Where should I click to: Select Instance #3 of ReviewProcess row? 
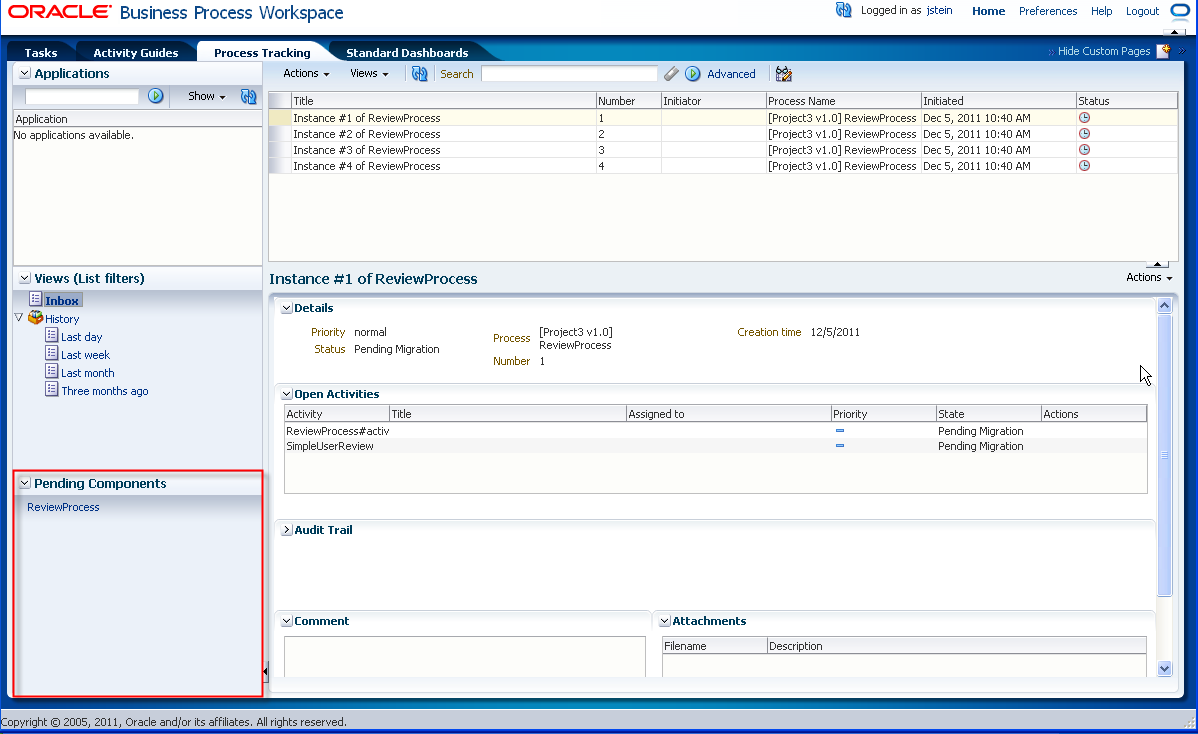723,150
